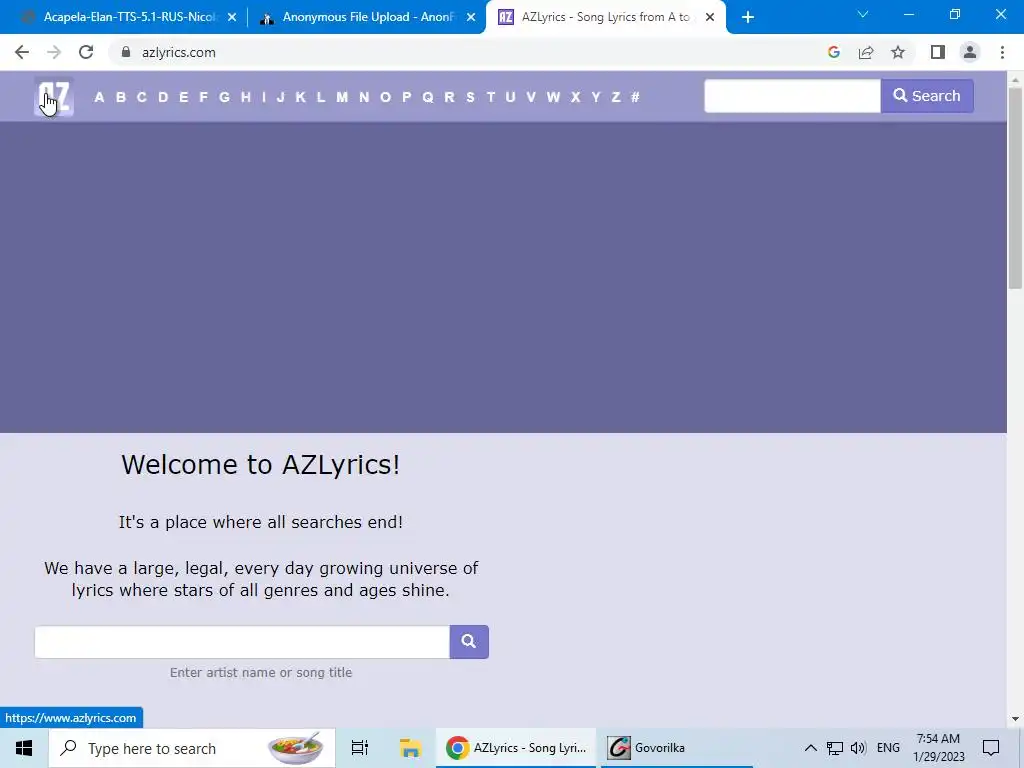Browse artists under letter N
This screenshot has height=768, width=1024.
coord(364,97)
